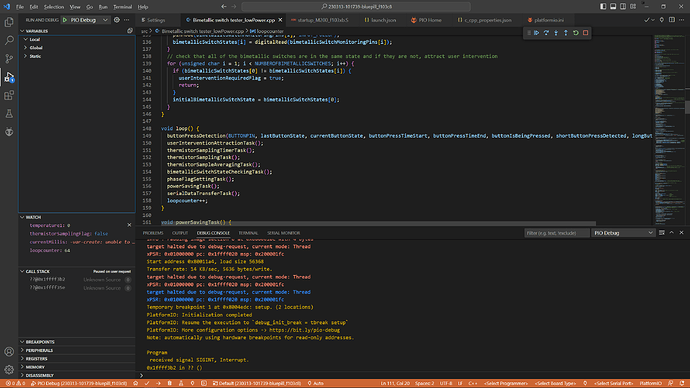Screen dimensions: 690x388
Task: Step over the current line in debug toolbar
Action: point(546,33)
